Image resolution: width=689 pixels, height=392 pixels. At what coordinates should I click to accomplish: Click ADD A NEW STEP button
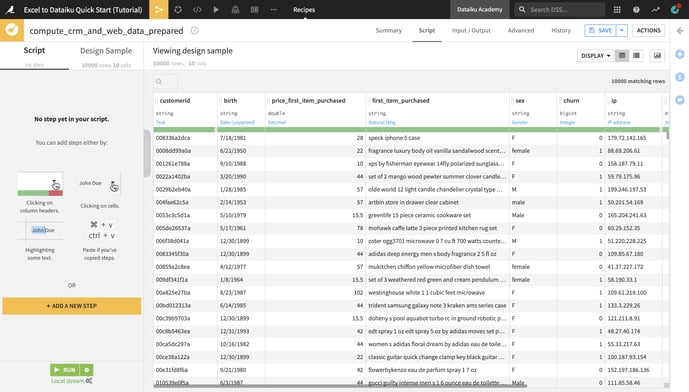click(x=72, y=306)
